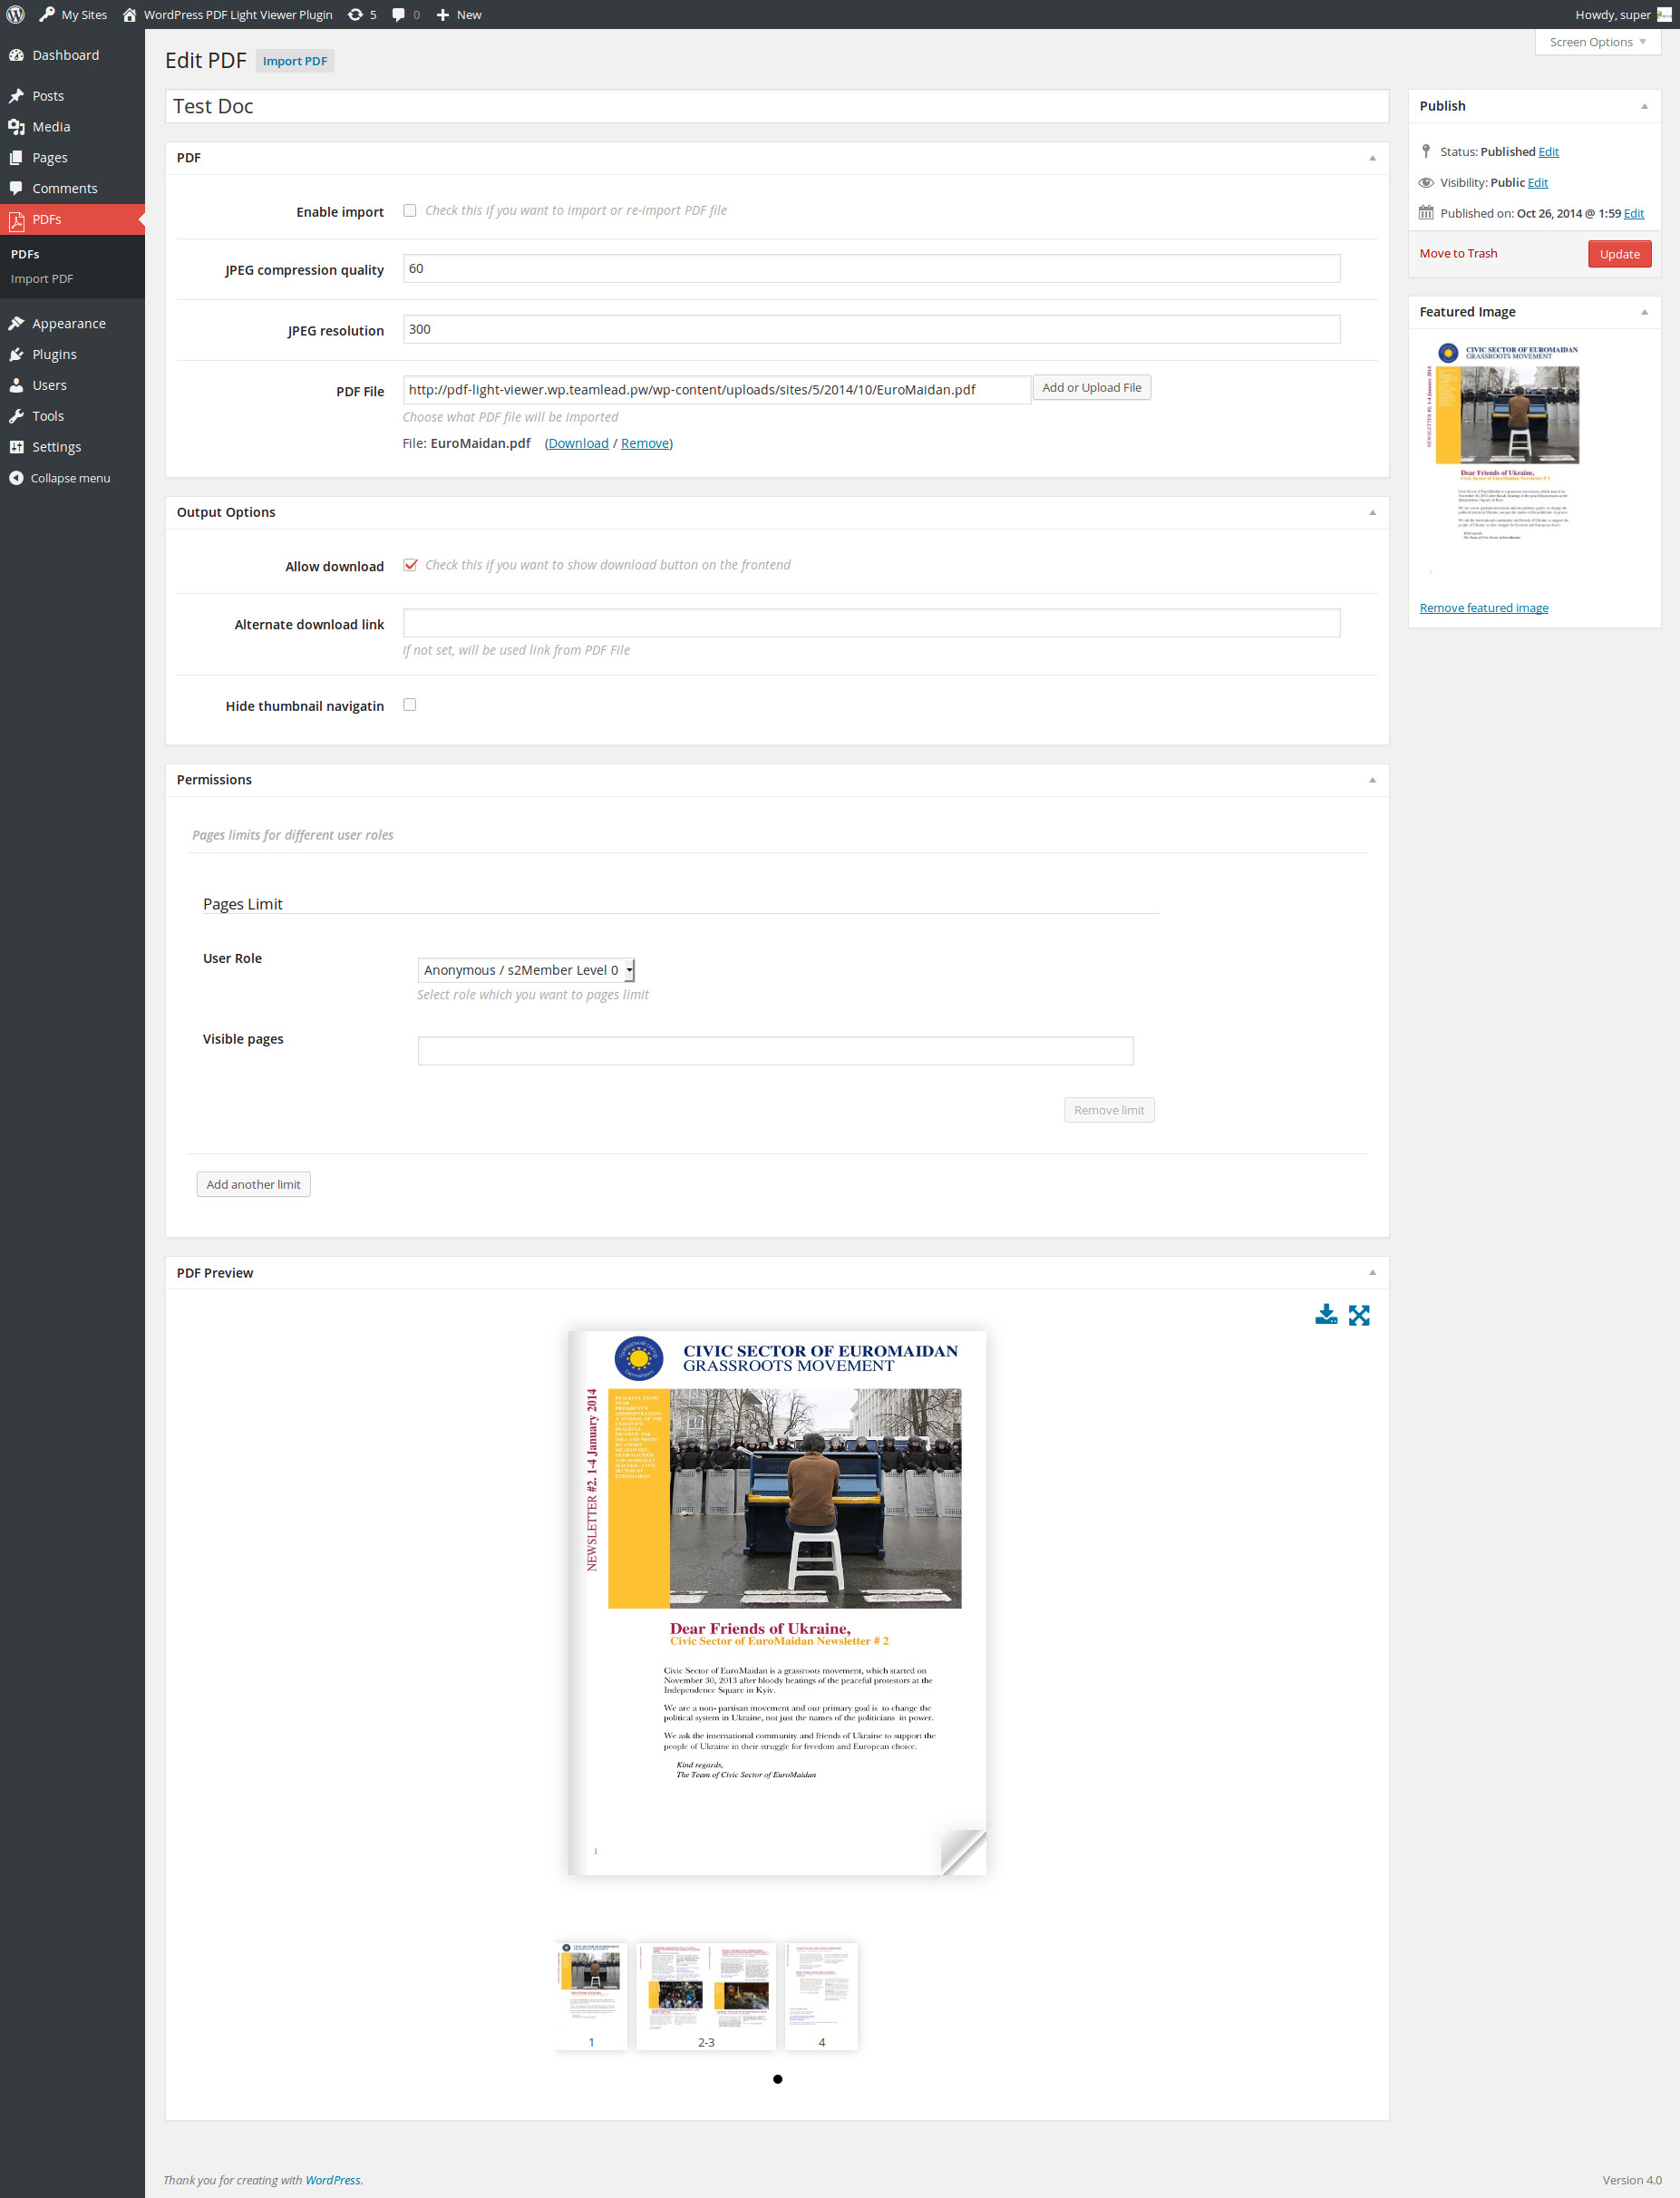Click the Edit link next to Status

[x=1548, y=152]
